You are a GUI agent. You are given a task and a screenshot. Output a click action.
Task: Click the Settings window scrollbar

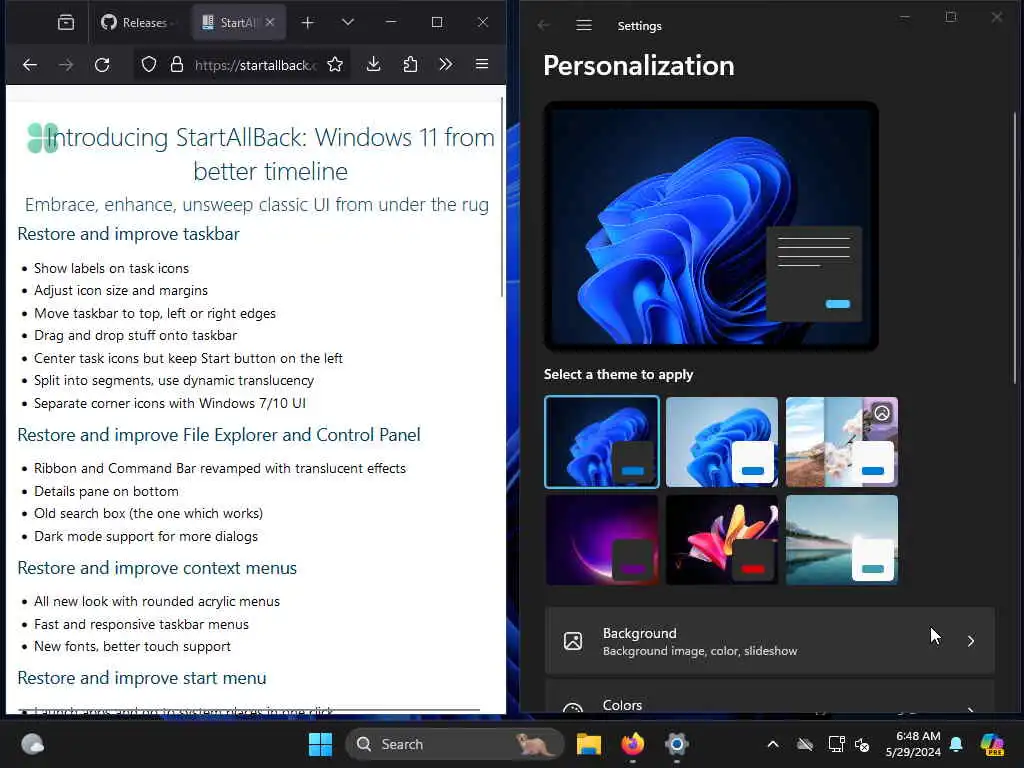click(1015, 248)
